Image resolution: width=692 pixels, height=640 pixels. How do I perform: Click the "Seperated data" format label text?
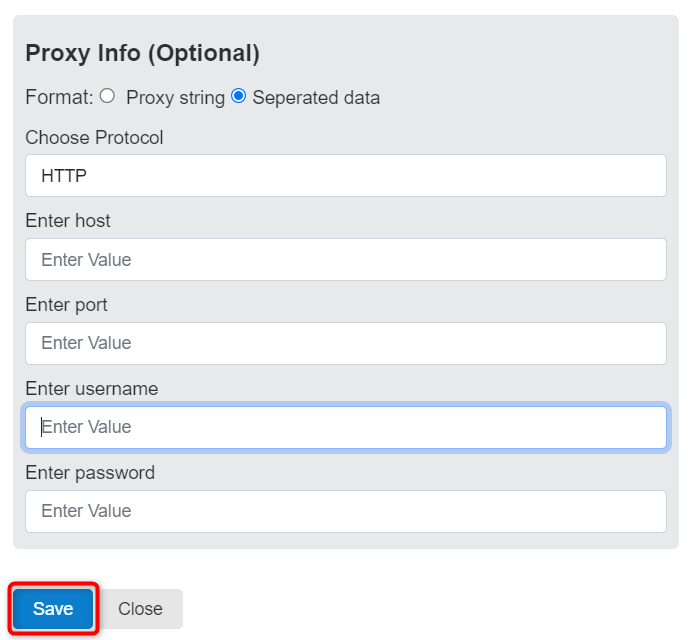point(316,98)
